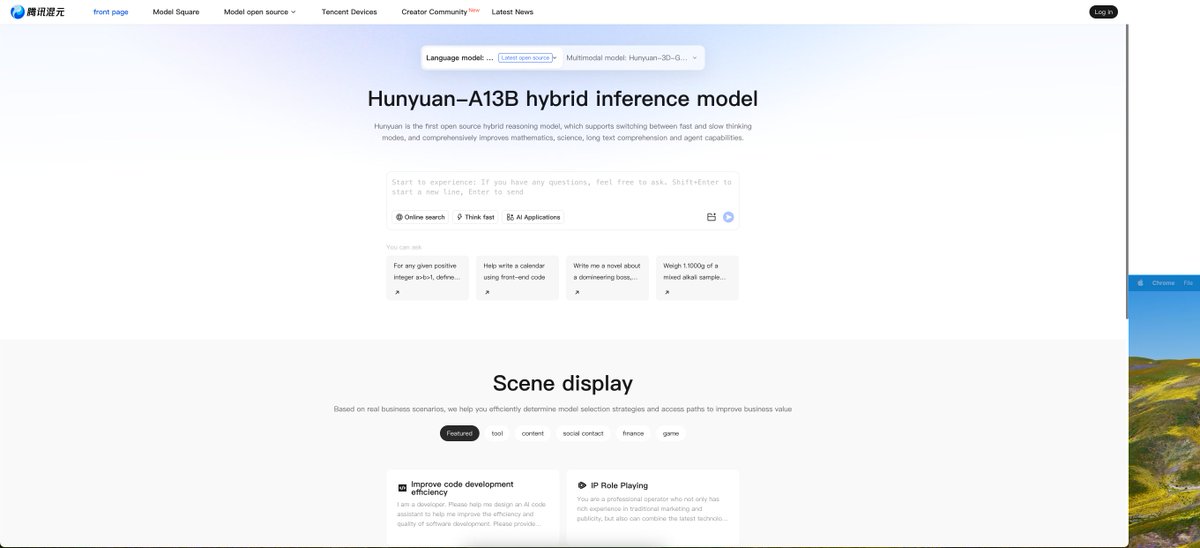Click the improve code development card icon
The image size is (1200, 548).
point(402,488)
